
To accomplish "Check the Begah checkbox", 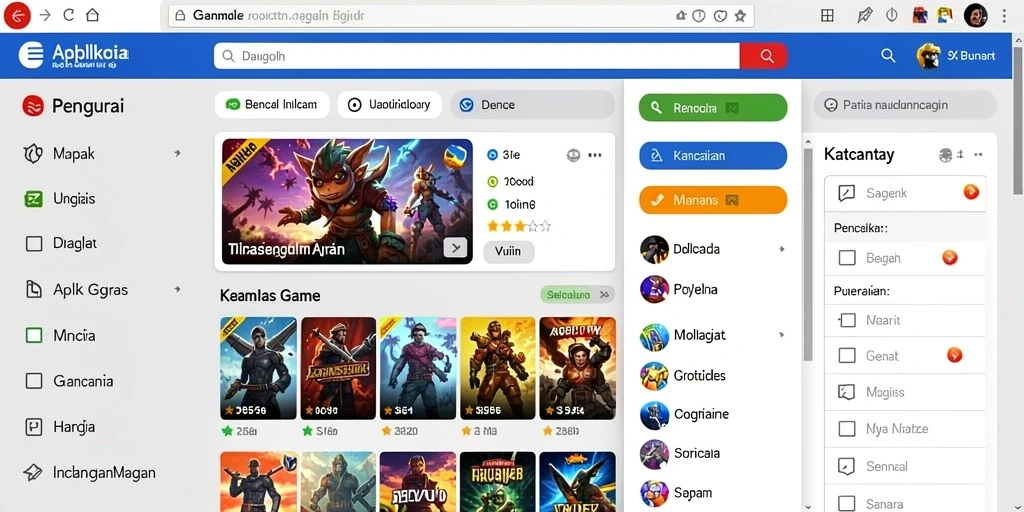I will [x=846, y=258].
